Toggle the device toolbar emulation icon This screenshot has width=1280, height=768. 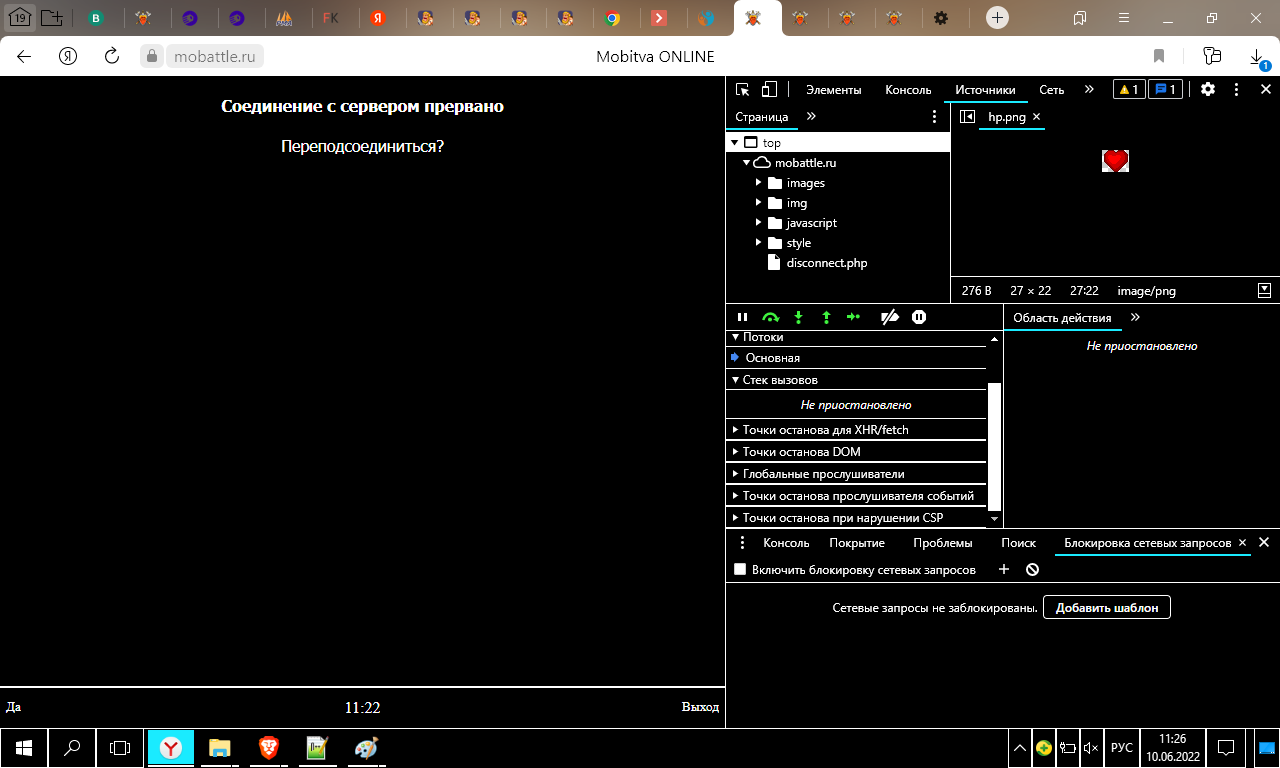(769, 89)
